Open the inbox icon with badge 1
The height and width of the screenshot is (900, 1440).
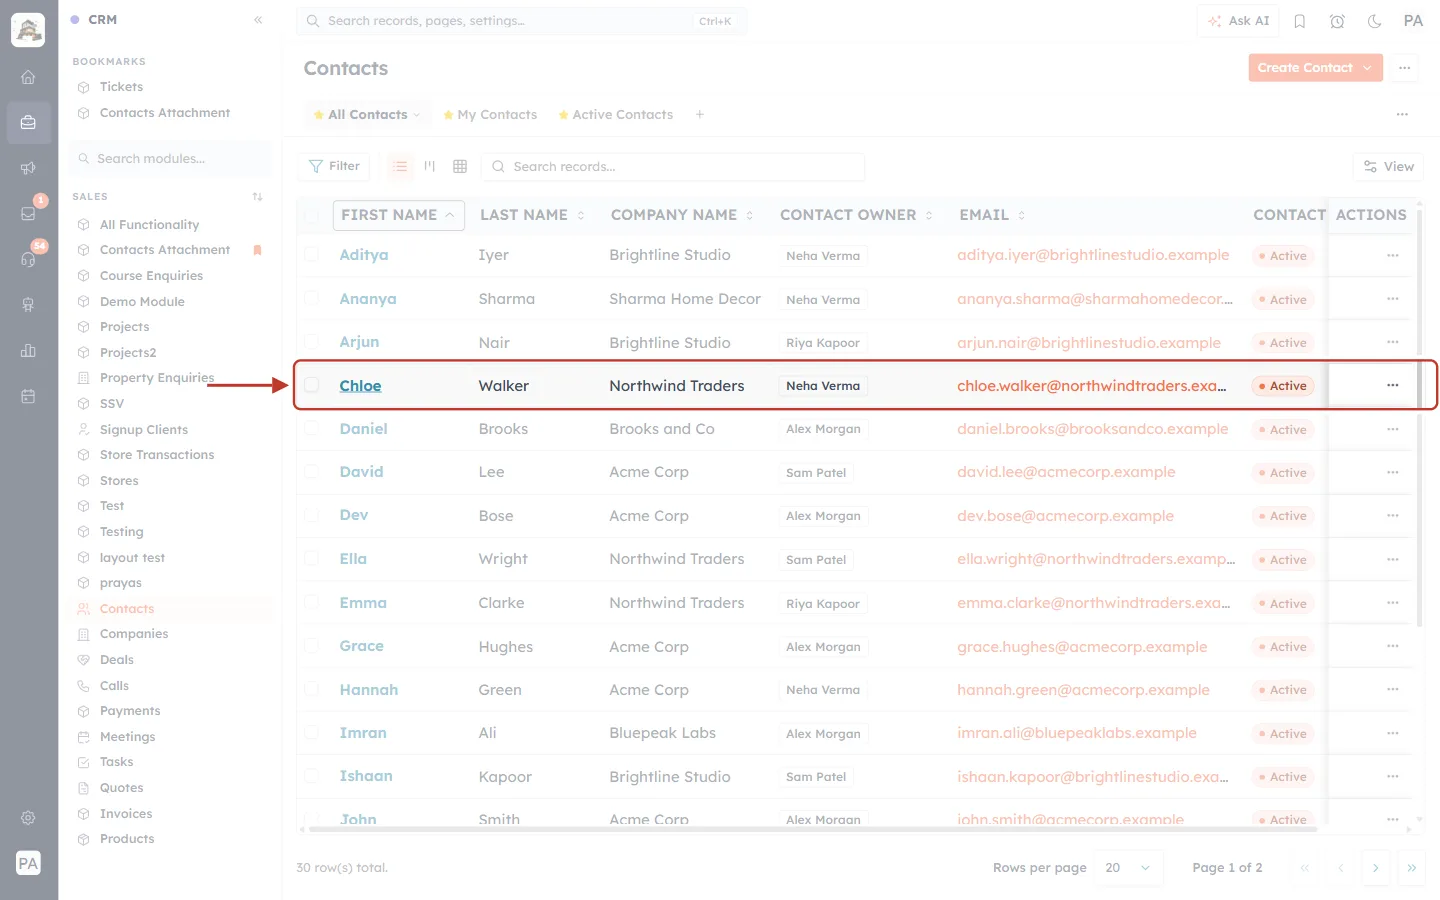click(28, 213)
